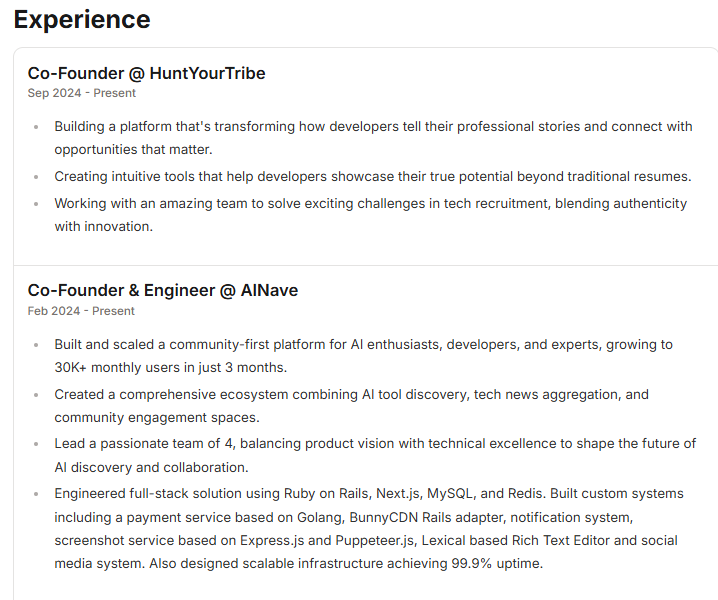Click bullet dot beside "Built and scaled"
This screenshot has width=718, height=600.
[37, 345]
